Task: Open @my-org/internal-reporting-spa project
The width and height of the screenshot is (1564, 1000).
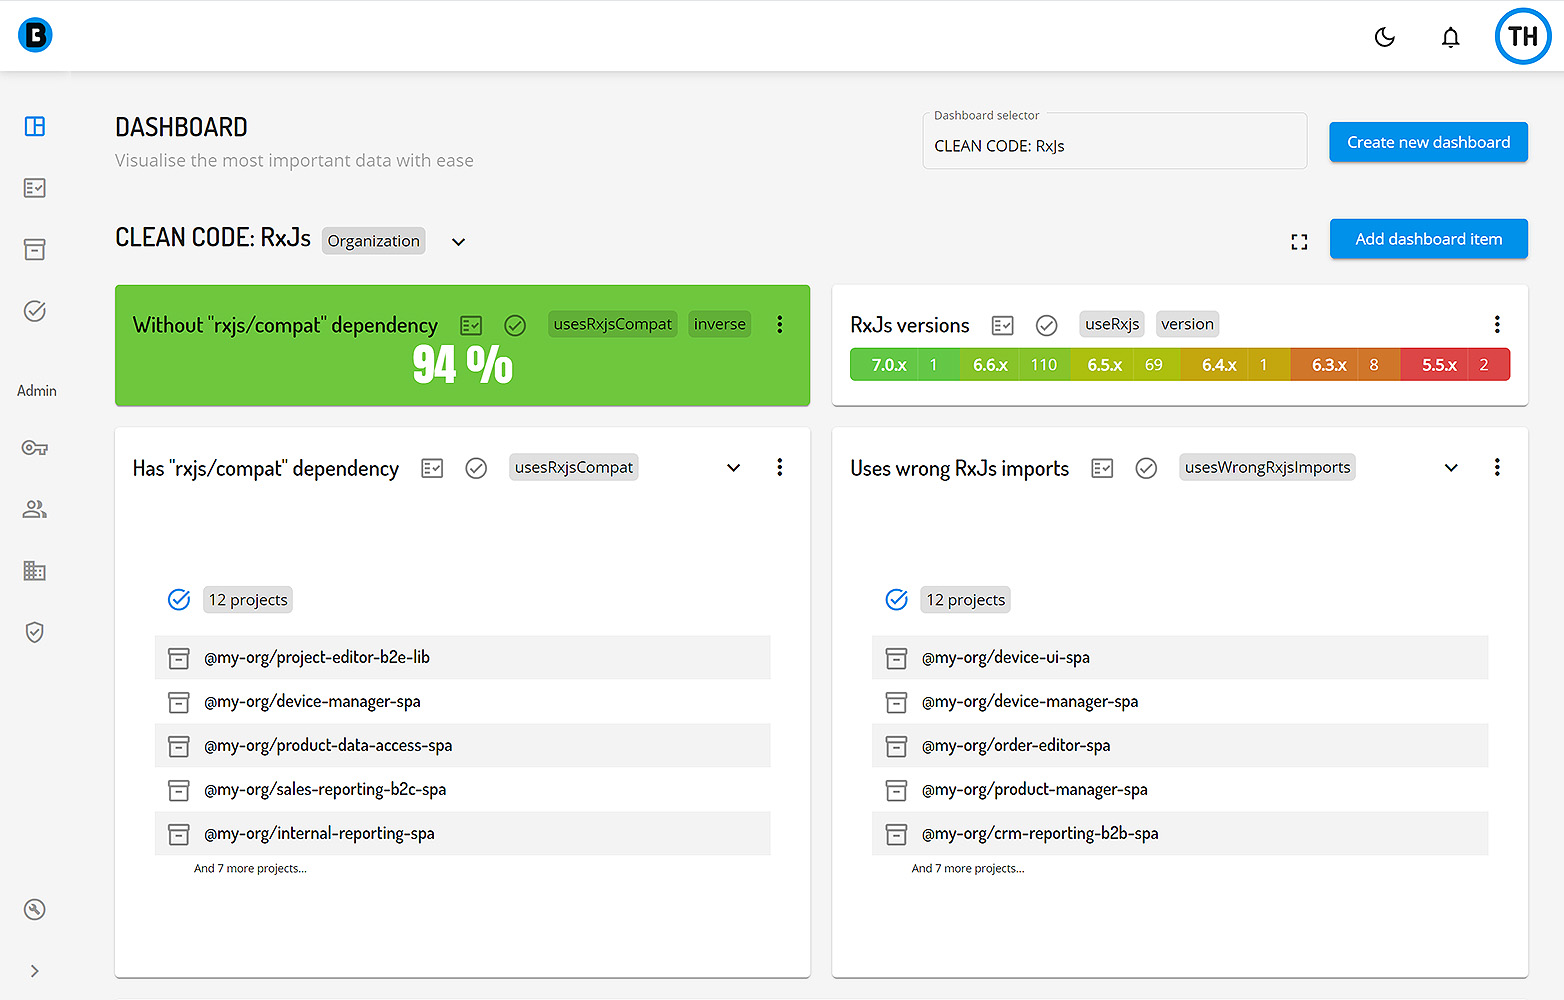Action: (462, 834)
